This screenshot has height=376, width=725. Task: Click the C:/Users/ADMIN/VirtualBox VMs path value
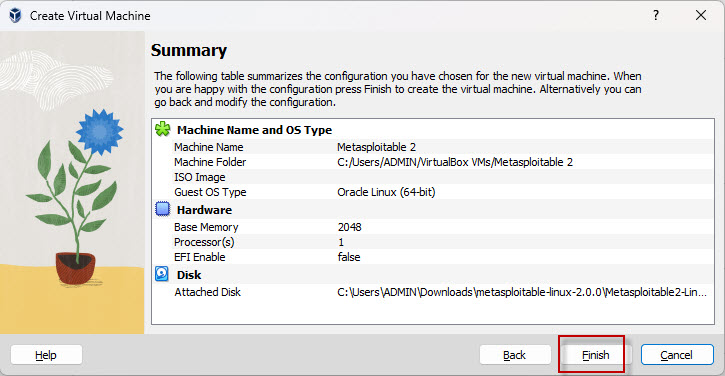click(x=455, y=162)
